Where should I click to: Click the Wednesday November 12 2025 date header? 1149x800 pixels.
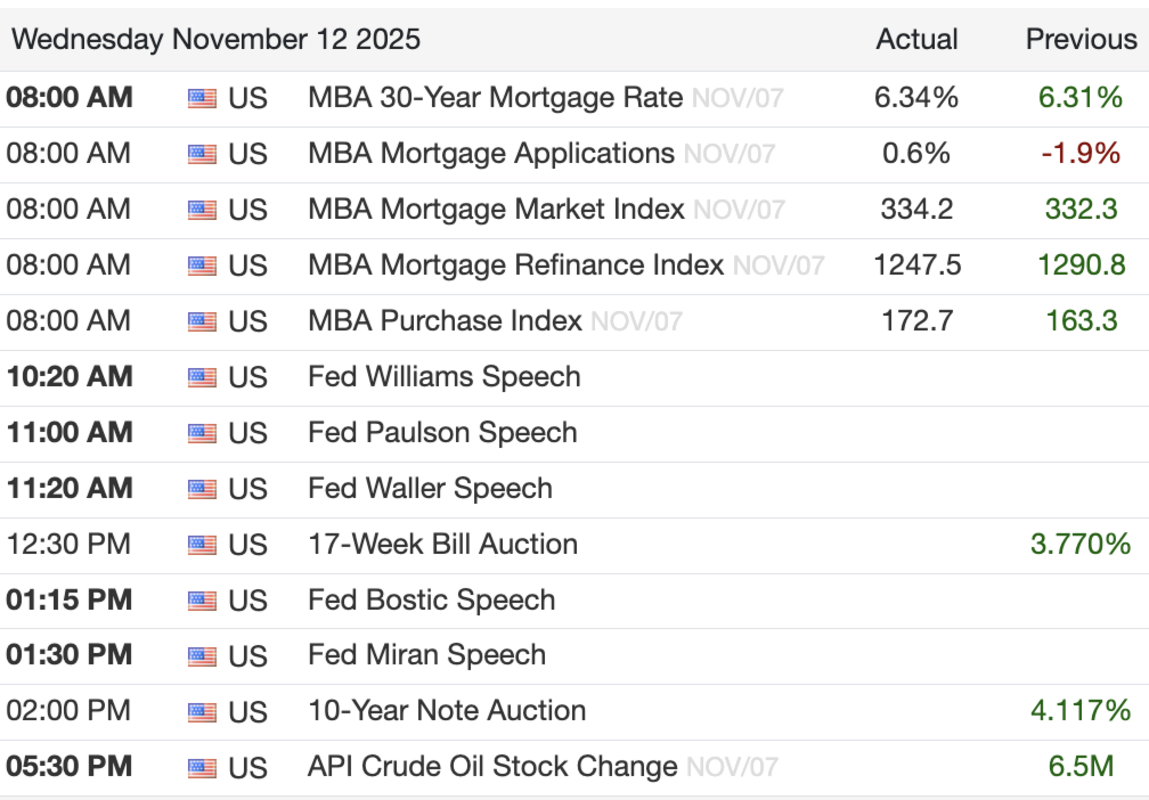coord(216,40)
